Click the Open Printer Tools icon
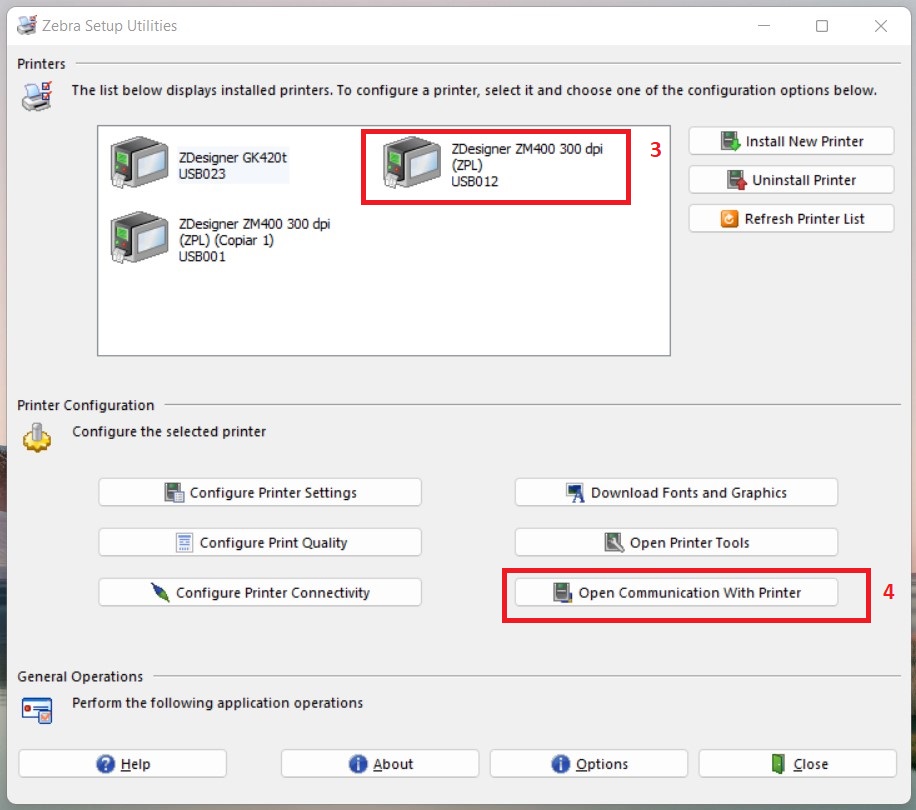The image size is (916, 810). pos(614,543)
